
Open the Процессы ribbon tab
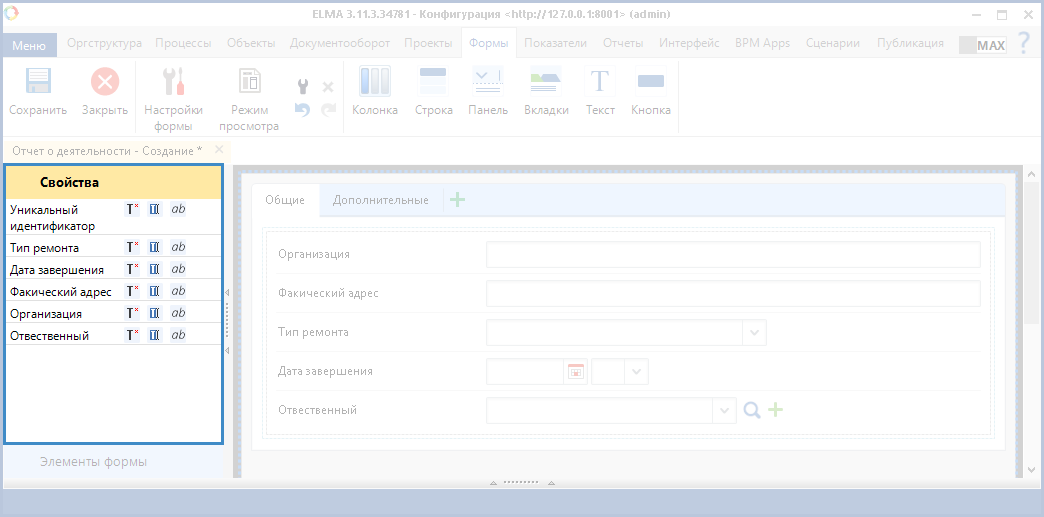click(x=182, y=43)
